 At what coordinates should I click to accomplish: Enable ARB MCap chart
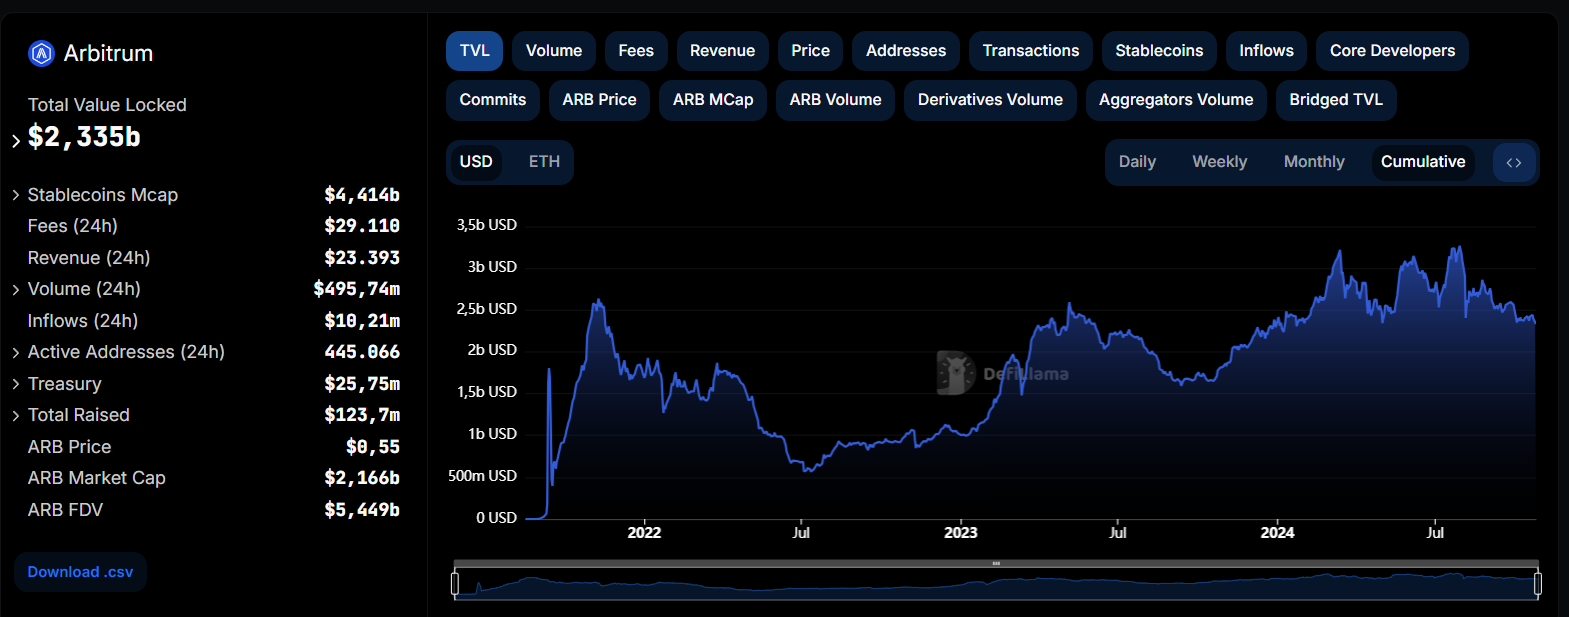(x=713, y=100)
